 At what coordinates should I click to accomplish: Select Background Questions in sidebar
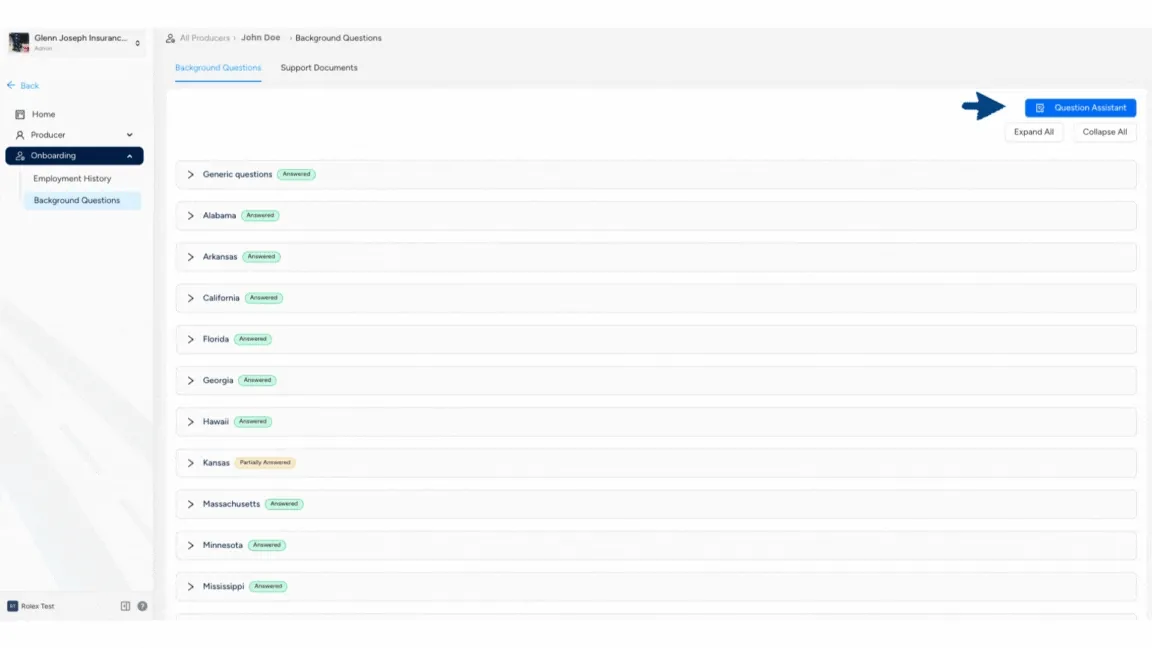(82, 201)
